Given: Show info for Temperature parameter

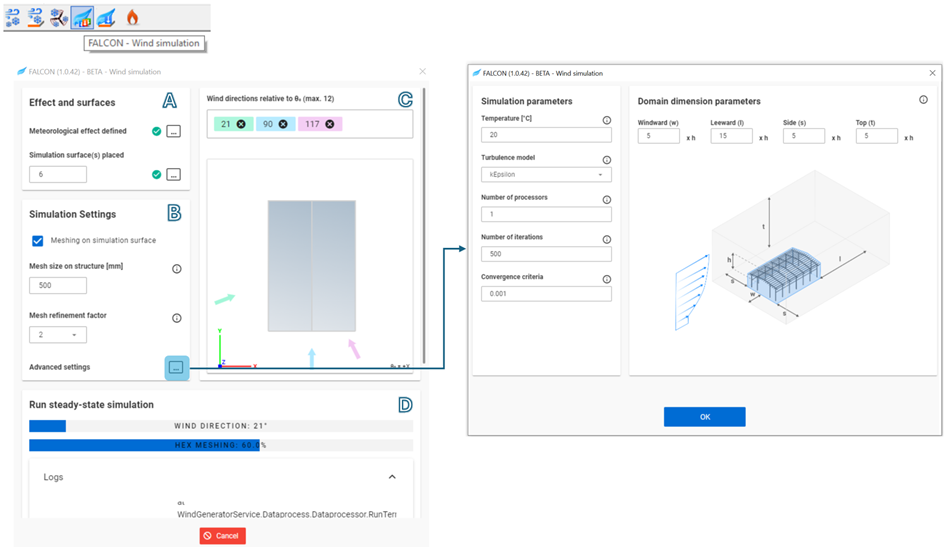Looking at the screenshot, I should tap(607, 120).
